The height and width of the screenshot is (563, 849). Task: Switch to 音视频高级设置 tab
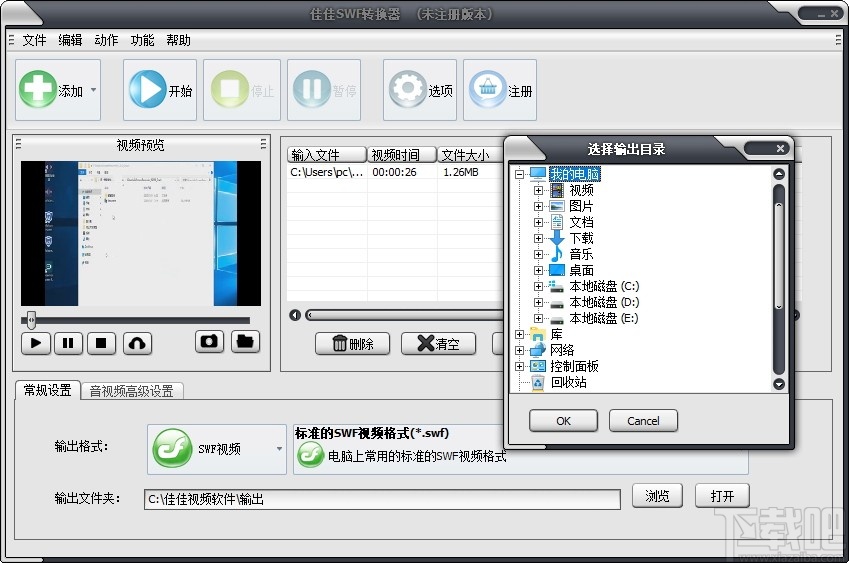132,391
